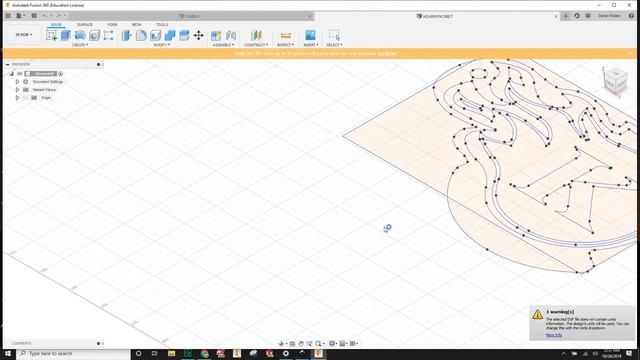Click the Redo arrow
This screenshot has width=640, height=360.
pos(58,16)
